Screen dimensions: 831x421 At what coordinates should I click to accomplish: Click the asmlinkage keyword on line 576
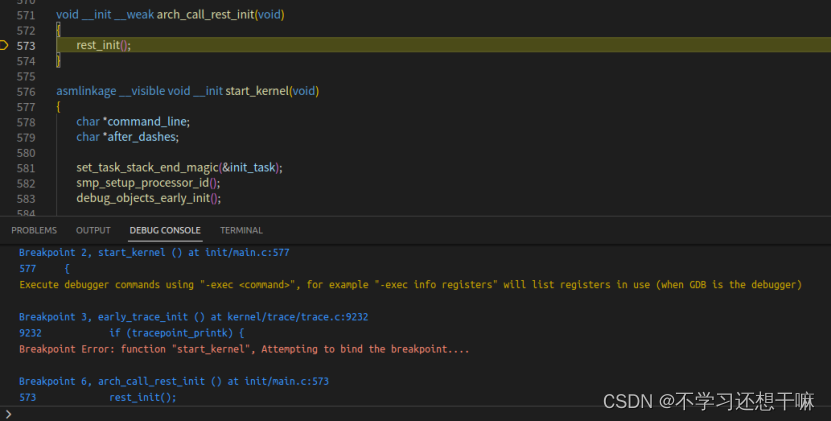(x=86, y=91)
